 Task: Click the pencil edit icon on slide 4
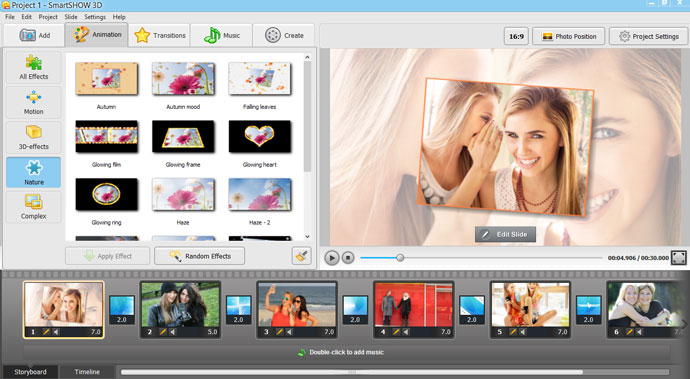396,332
